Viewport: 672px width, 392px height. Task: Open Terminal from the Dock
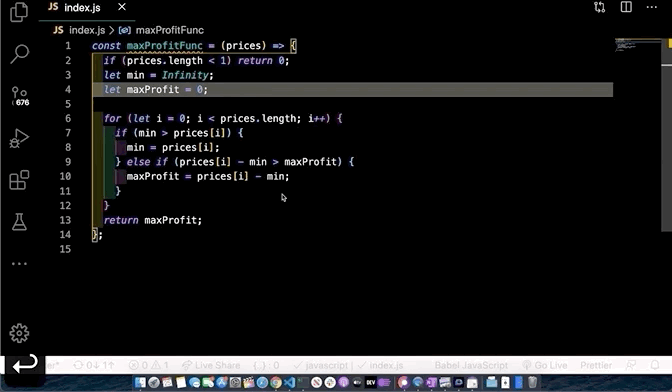(303, 383)
